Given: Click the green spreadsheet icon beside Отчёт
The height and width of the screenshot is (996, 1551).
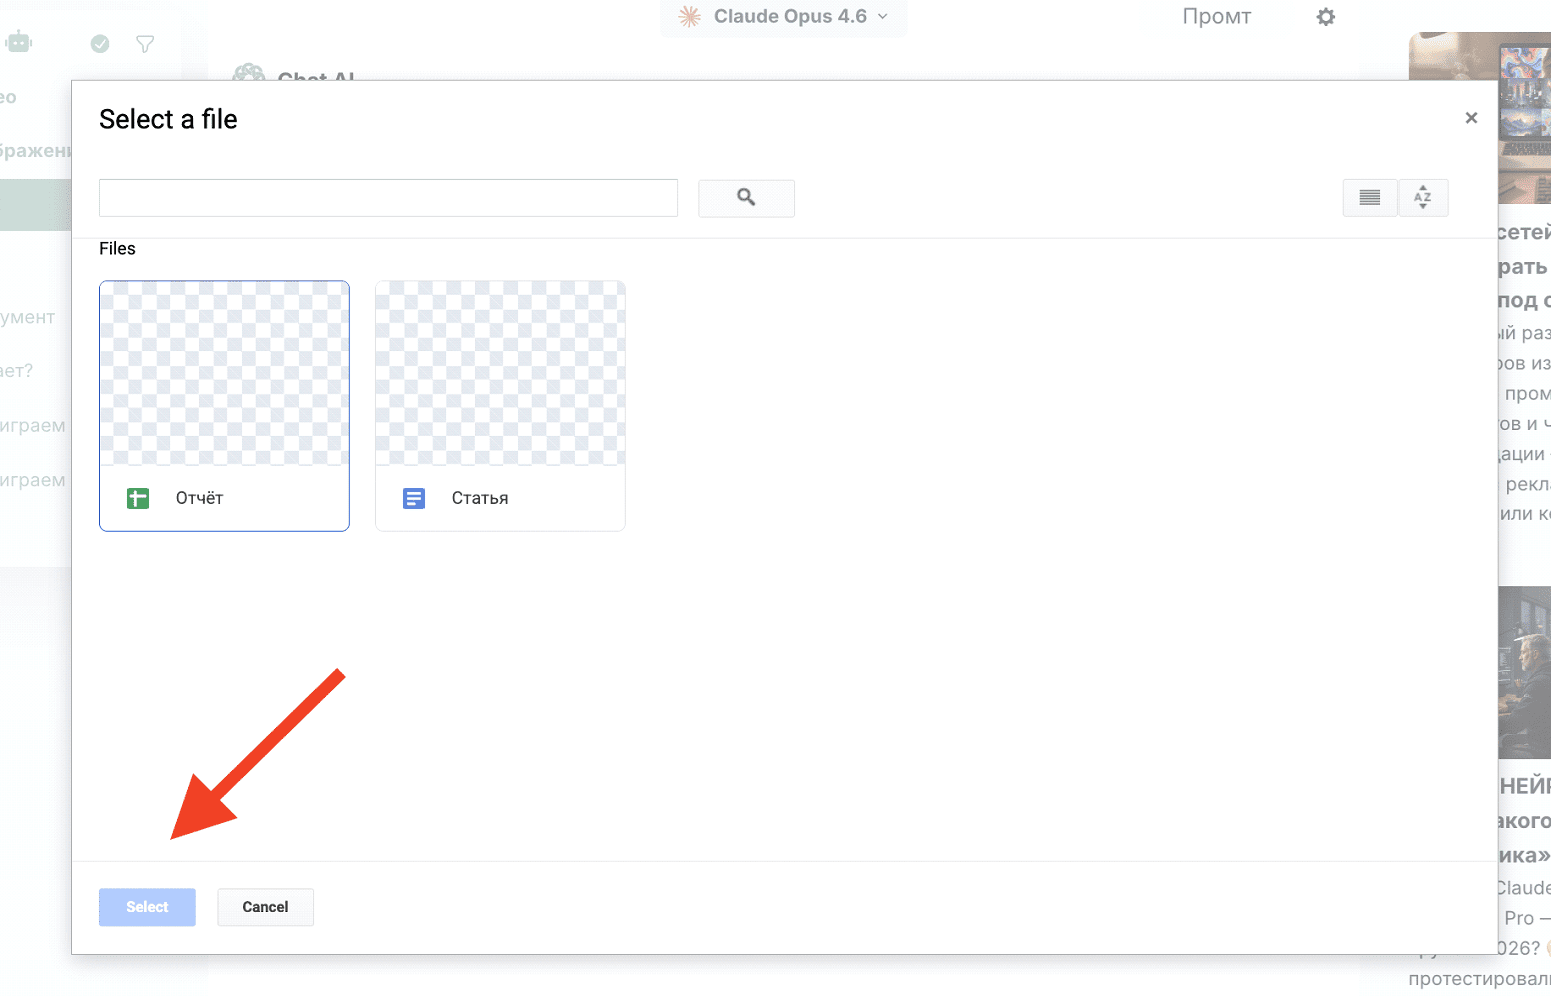Looking at the screenshot, I should [138, 498].
